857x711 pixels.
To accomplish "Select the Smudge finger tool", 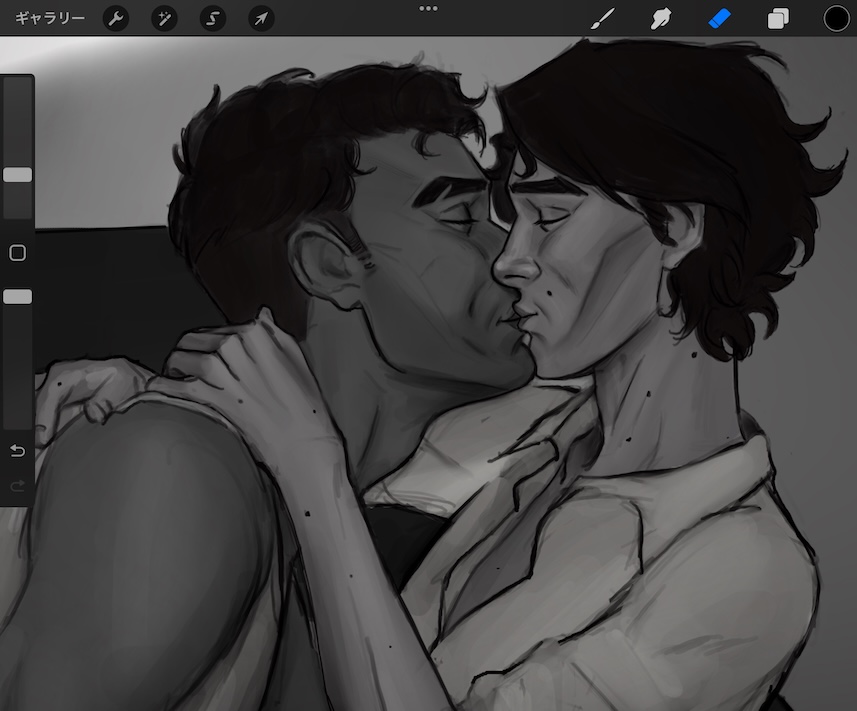I will click(660, 19).
